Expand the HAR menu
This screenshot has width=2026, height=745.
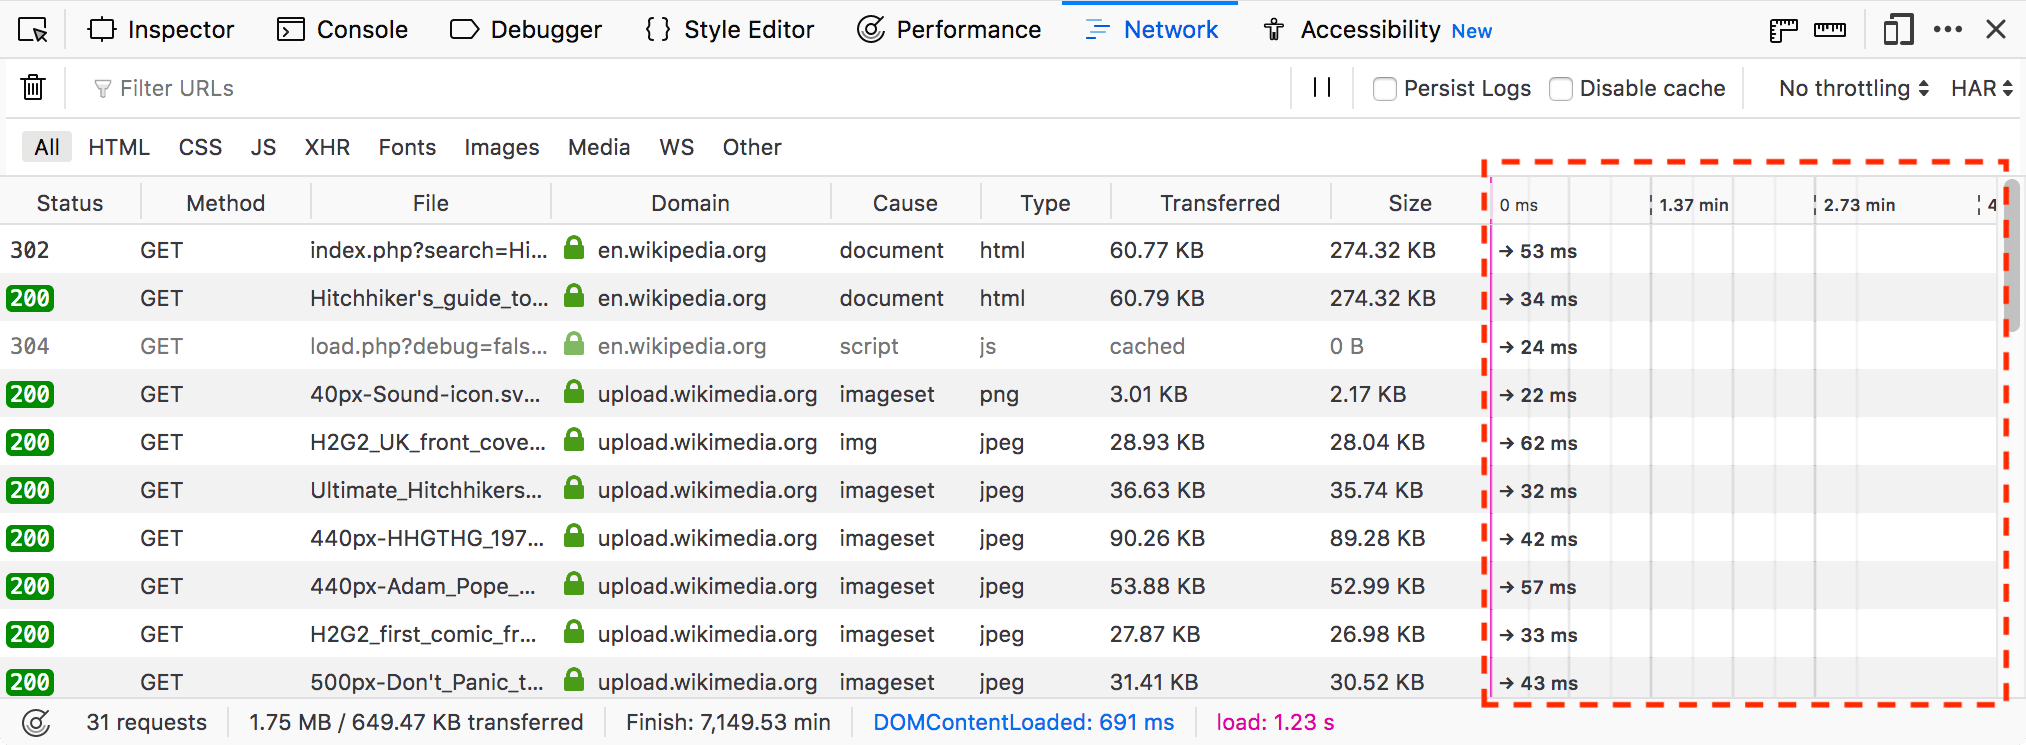(x=1981, y=89)
